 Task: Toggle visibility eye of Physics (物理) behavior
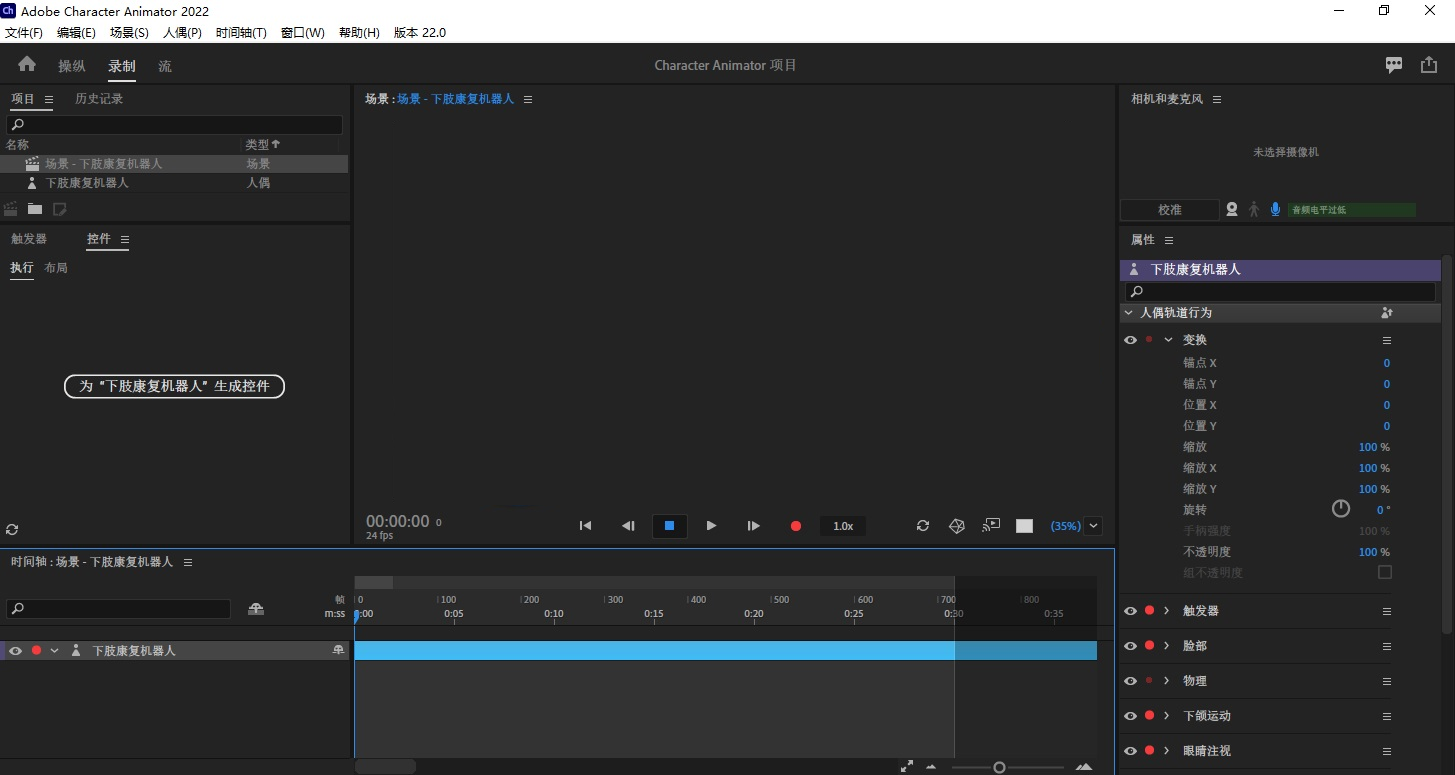1131,681
